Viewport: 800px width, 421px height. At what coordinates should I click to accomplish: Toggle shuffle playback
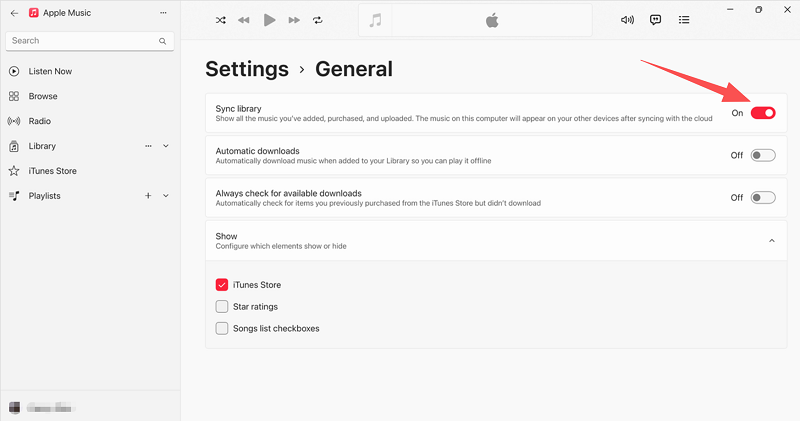coord(220,20)
